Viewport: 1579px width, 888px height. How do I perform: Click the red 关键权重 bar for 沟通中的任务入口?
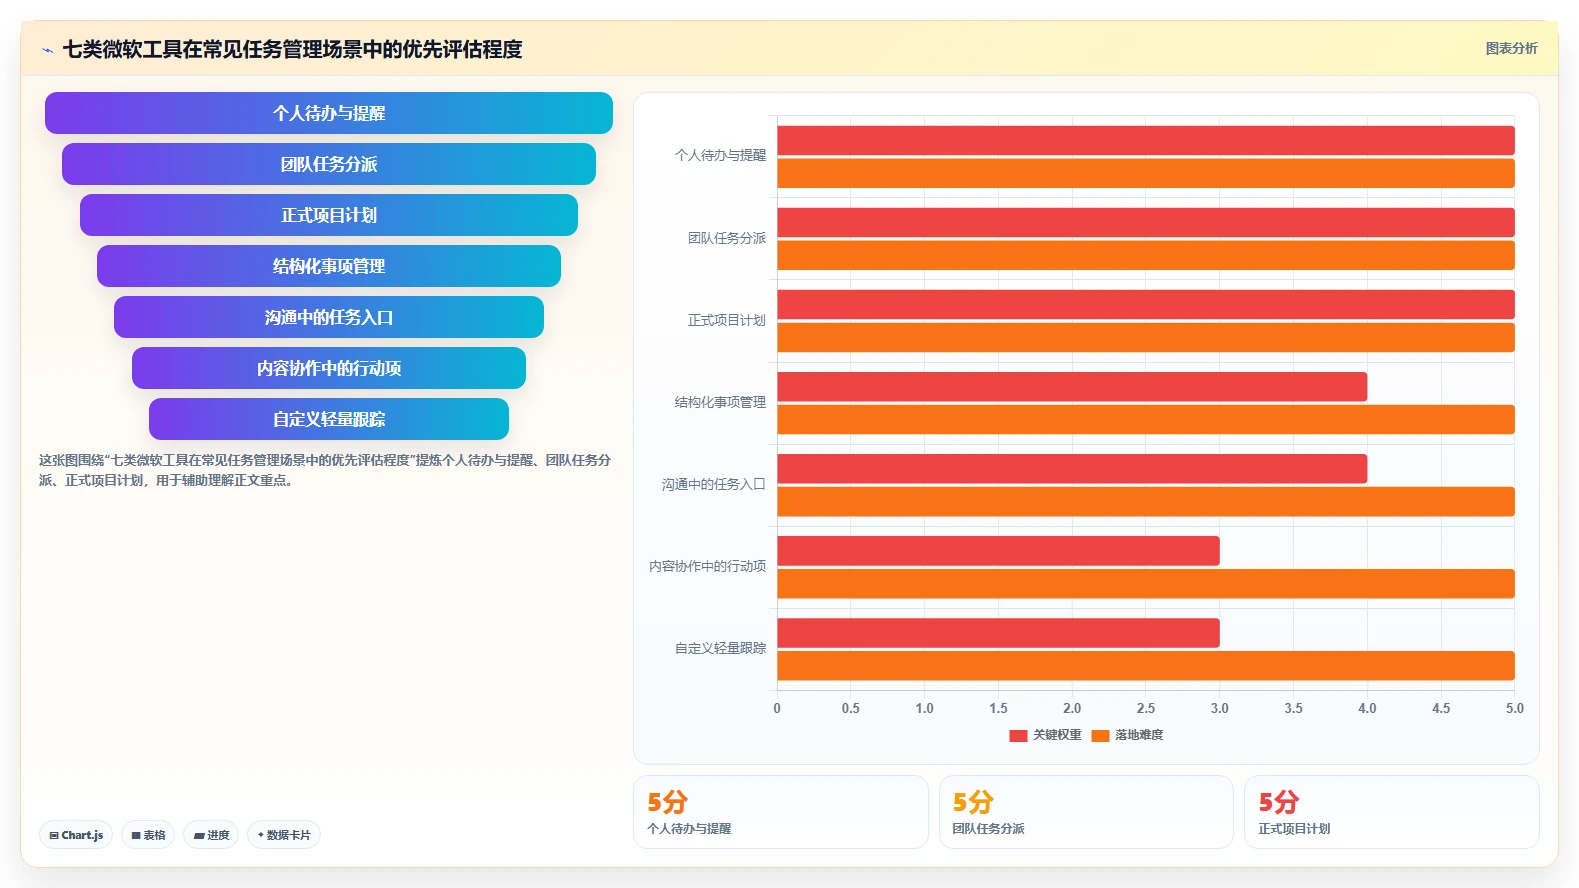pyautogui.click(x=1072, y=469)
